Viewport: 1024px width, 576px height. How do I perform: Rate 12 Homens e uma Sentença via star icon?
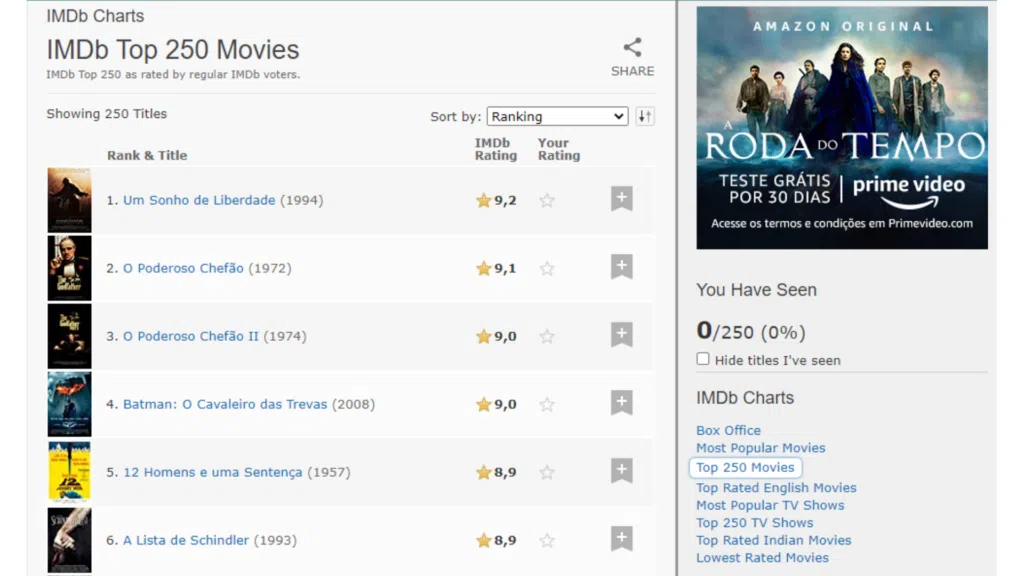[x=547, y=472]
